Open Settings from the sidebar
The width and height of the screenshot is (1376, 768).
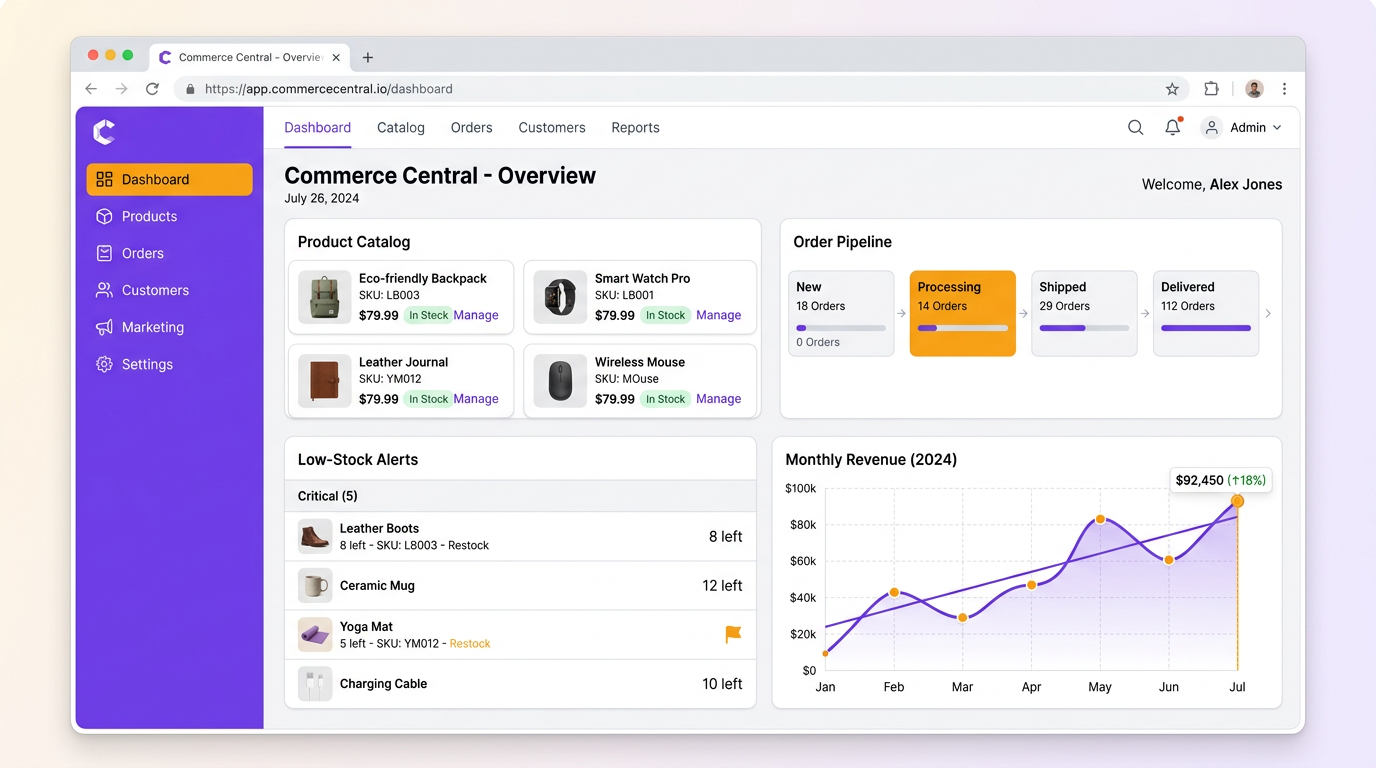[147, 364]
